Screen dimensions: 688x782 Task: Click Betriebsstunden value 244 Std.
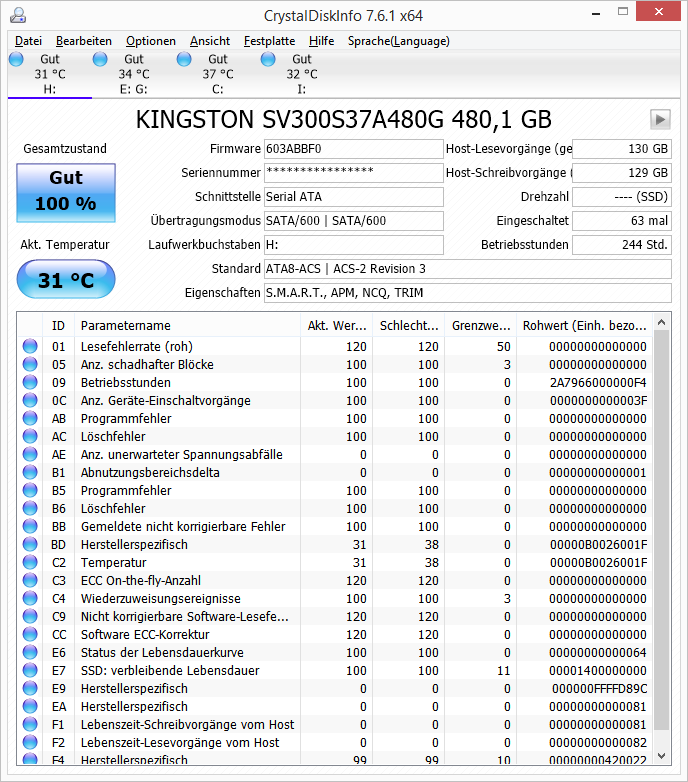622,244
